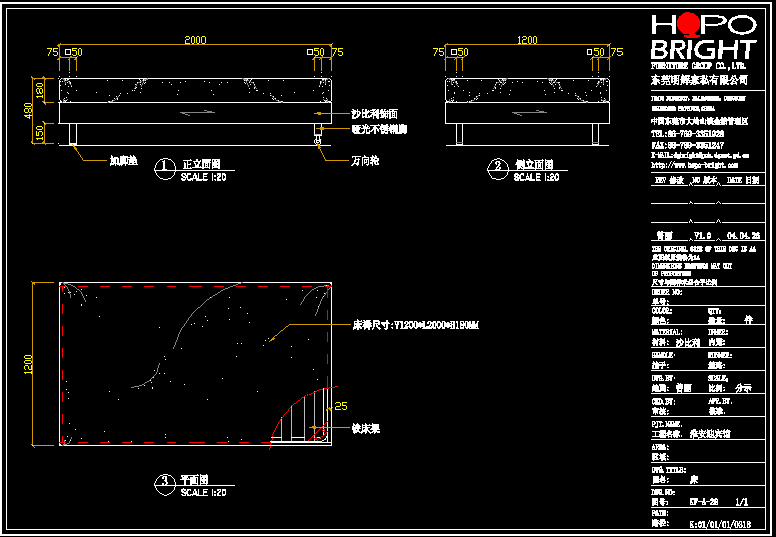776x537 pixels.
Task: Click the 万向轮 caster annotation
Action: tap(365, 161)
